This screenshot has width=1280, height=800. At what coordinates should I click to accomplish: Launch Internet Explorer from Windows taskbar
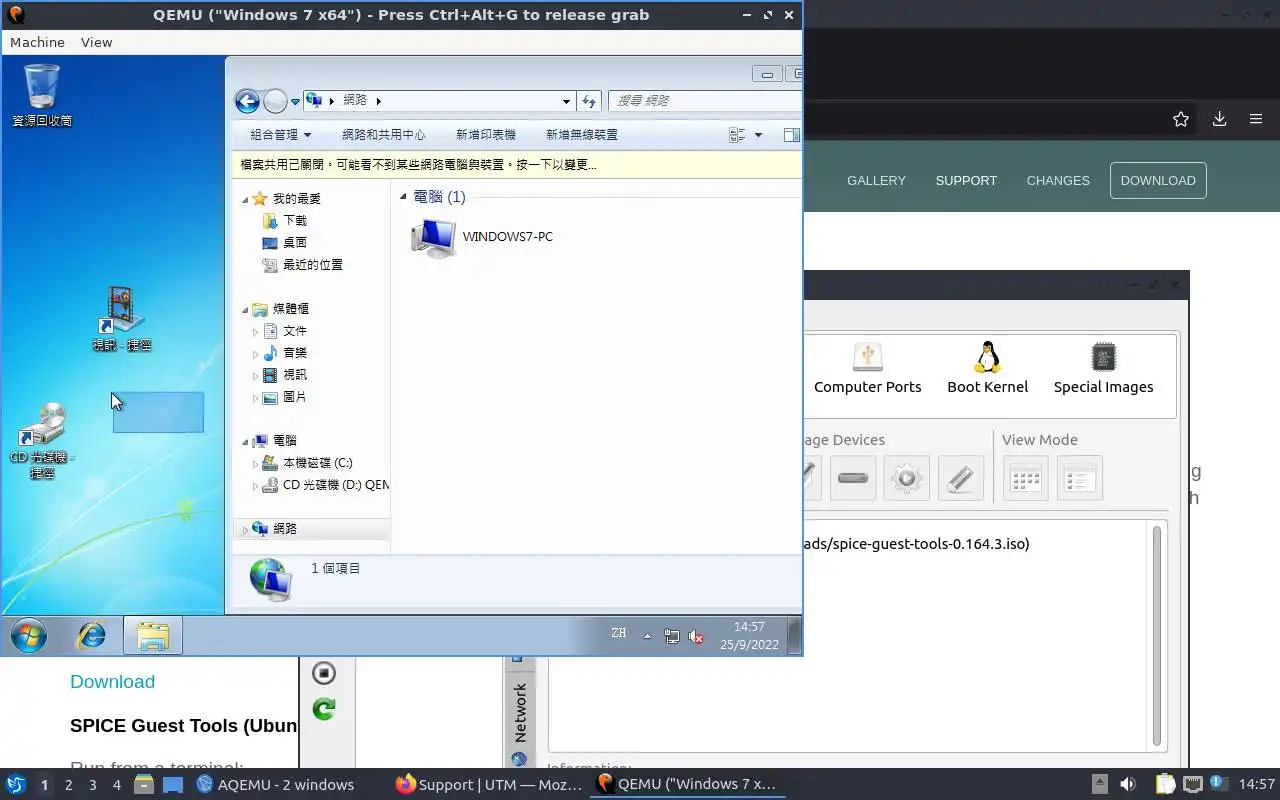pyautogui.click(x=91, y=635)
